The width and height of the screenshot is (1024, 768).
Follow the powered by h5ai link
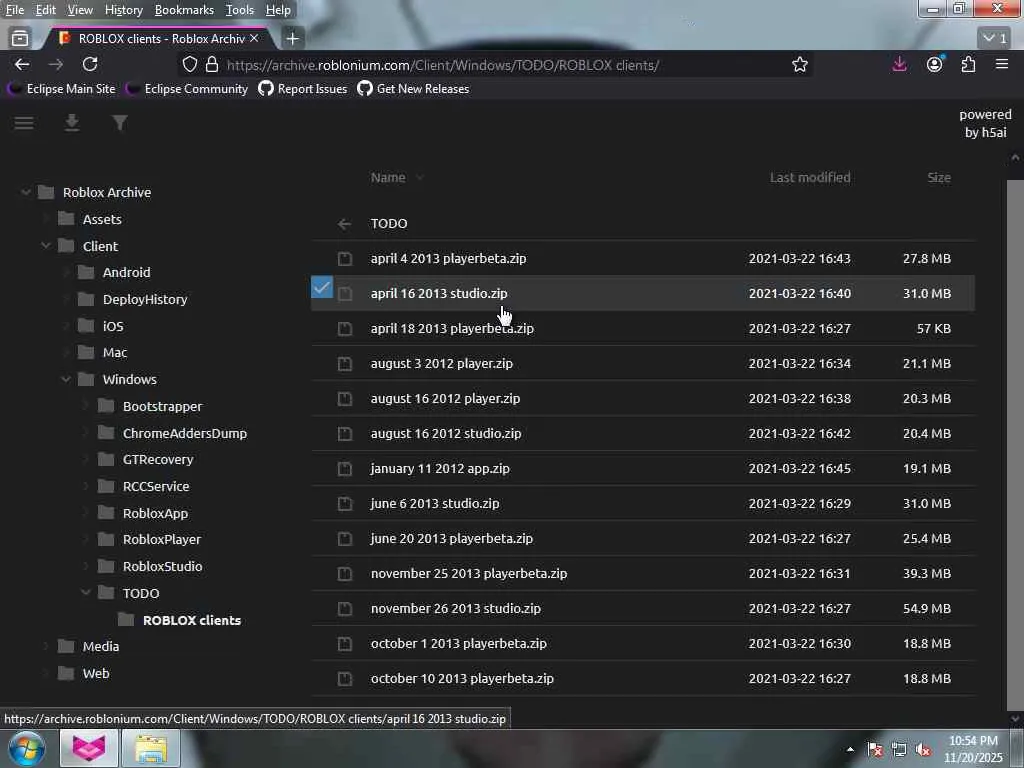tap(985, 123)
